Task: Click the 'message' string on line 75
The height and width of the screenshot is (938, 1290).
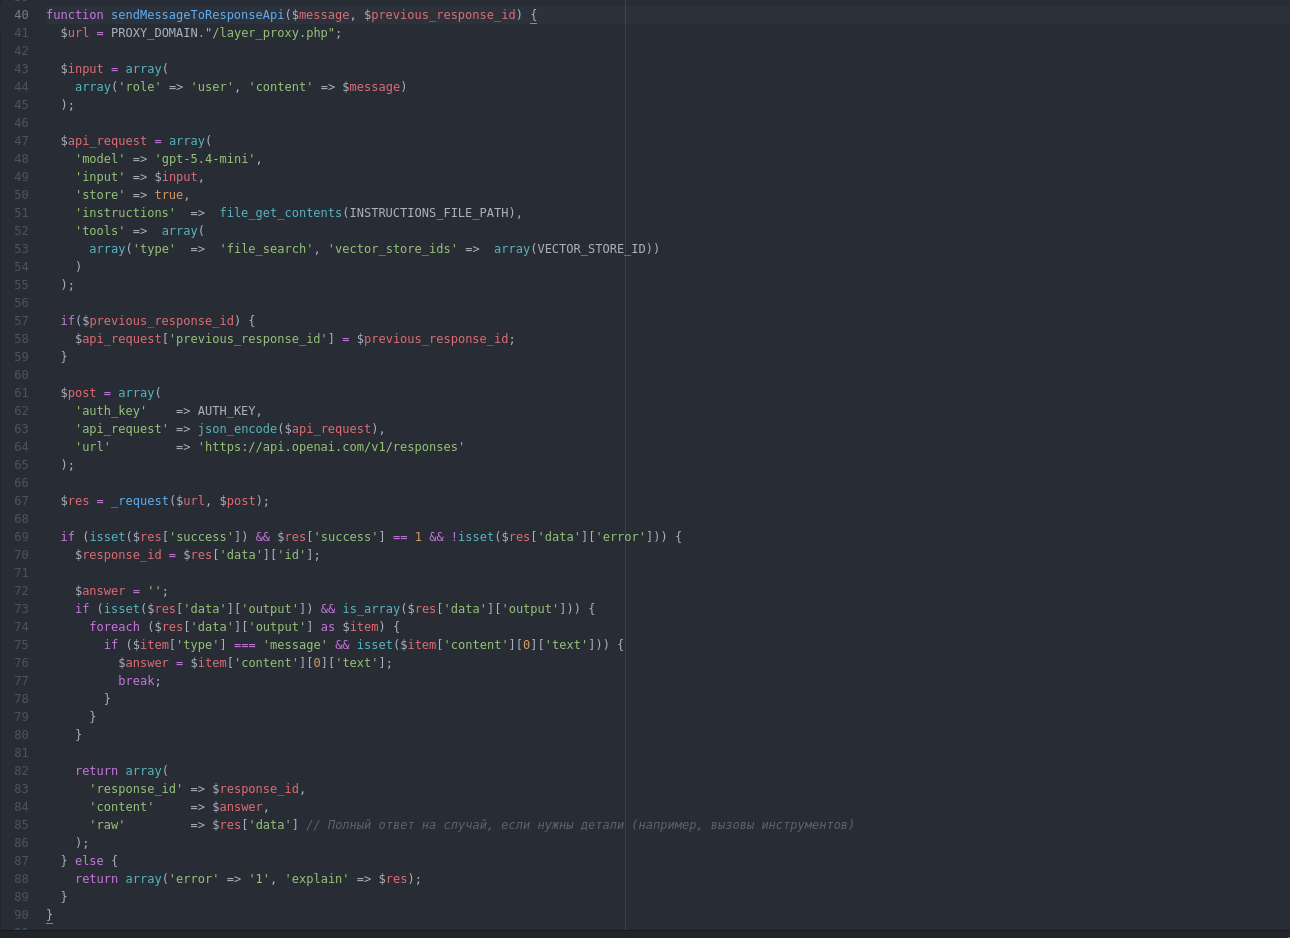Action: pos(295,645)
